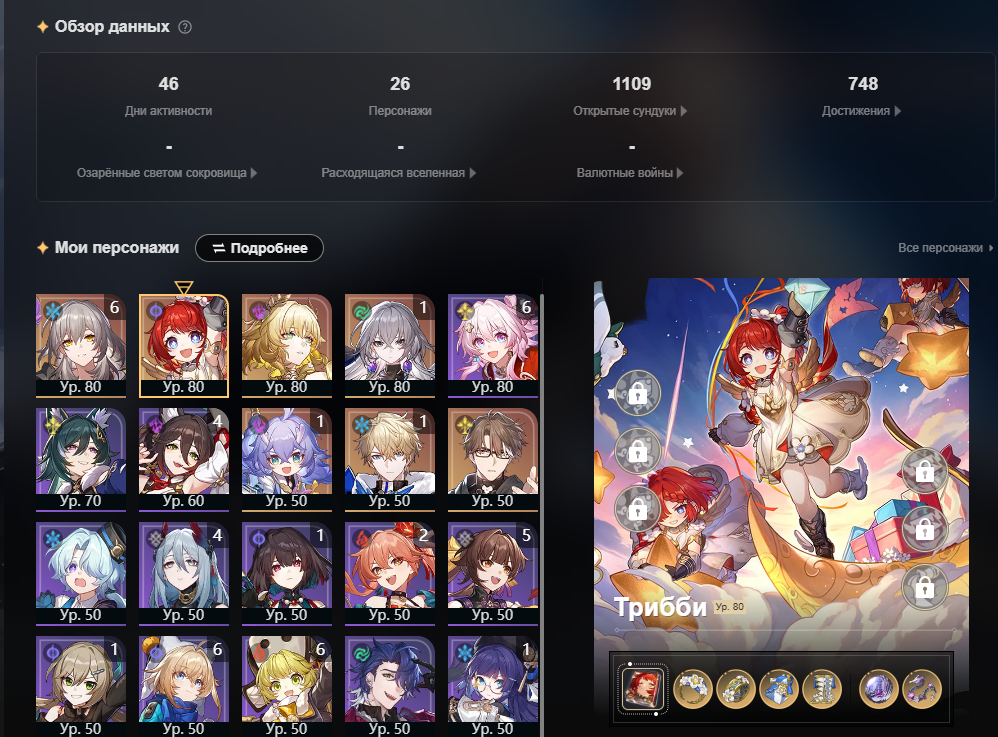Select the yellow-haired fire girl with 6
Screen dimensions: 998x737
tap(287, 686)
